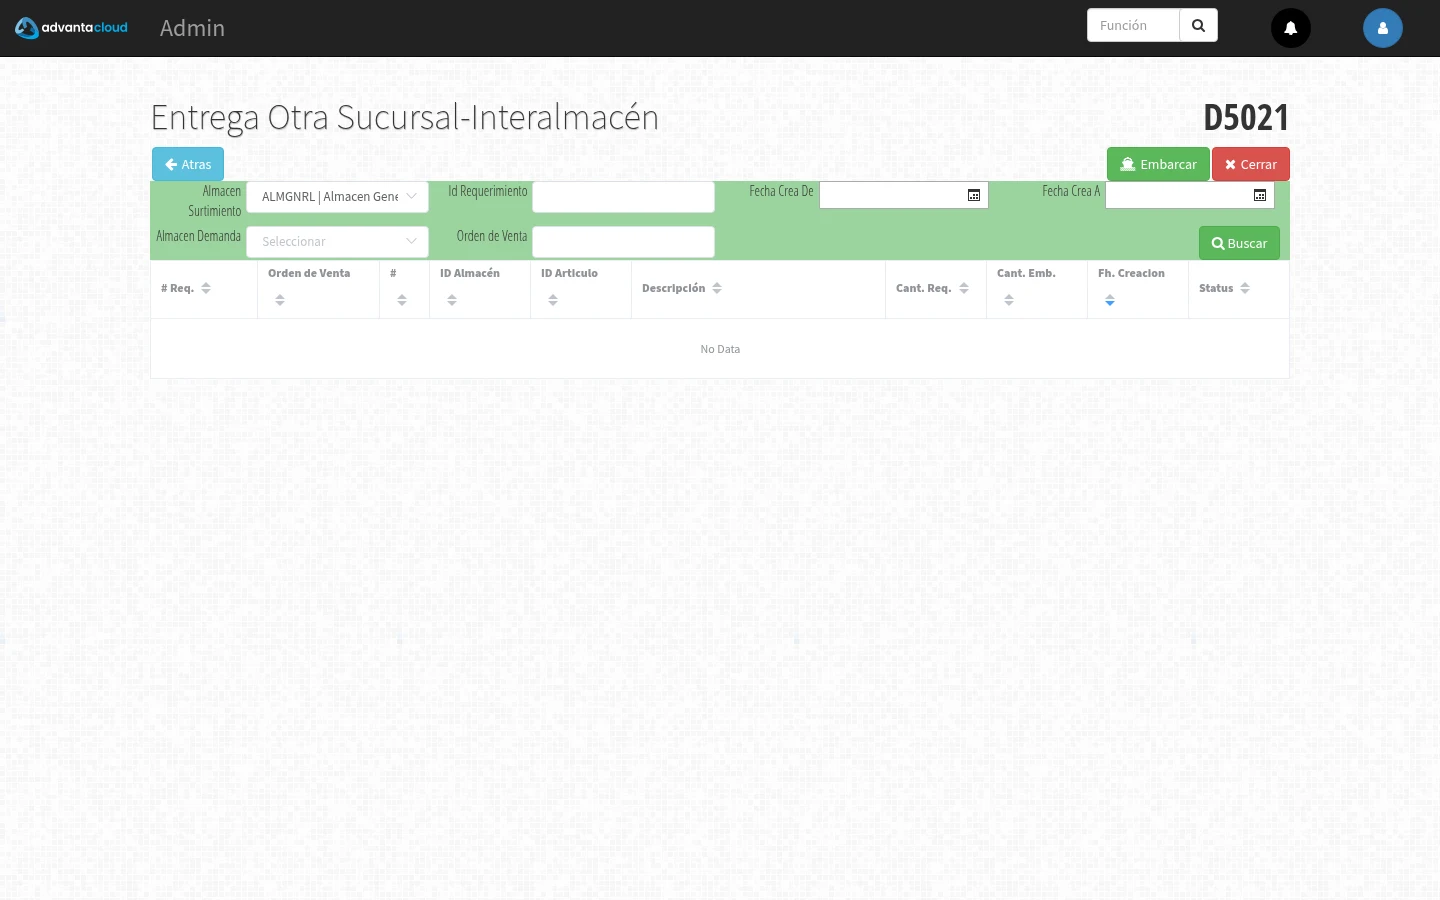Image resolution: width=1440 pixels, height=900 pixels.
Task: Sort by Cant. Emb. column
Action: point(1009,300)
